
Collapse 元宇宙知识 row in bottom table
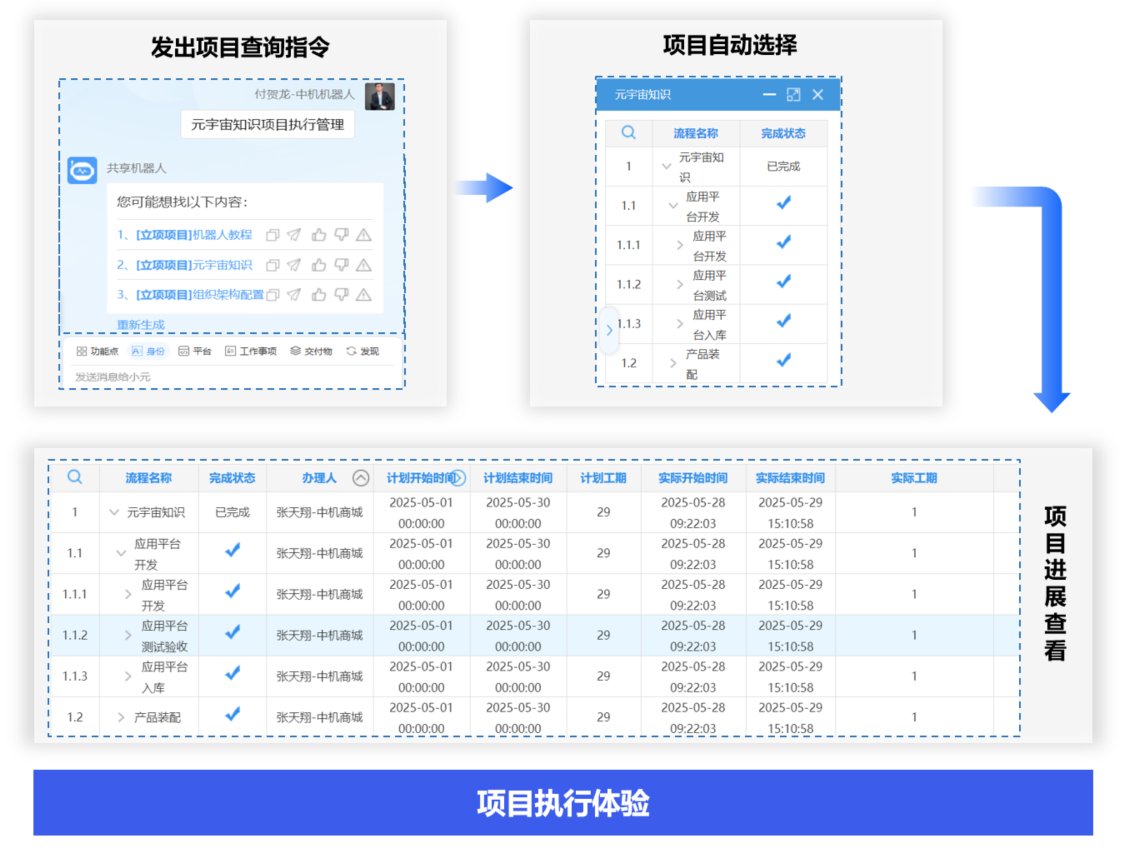[x=114, y=513]
